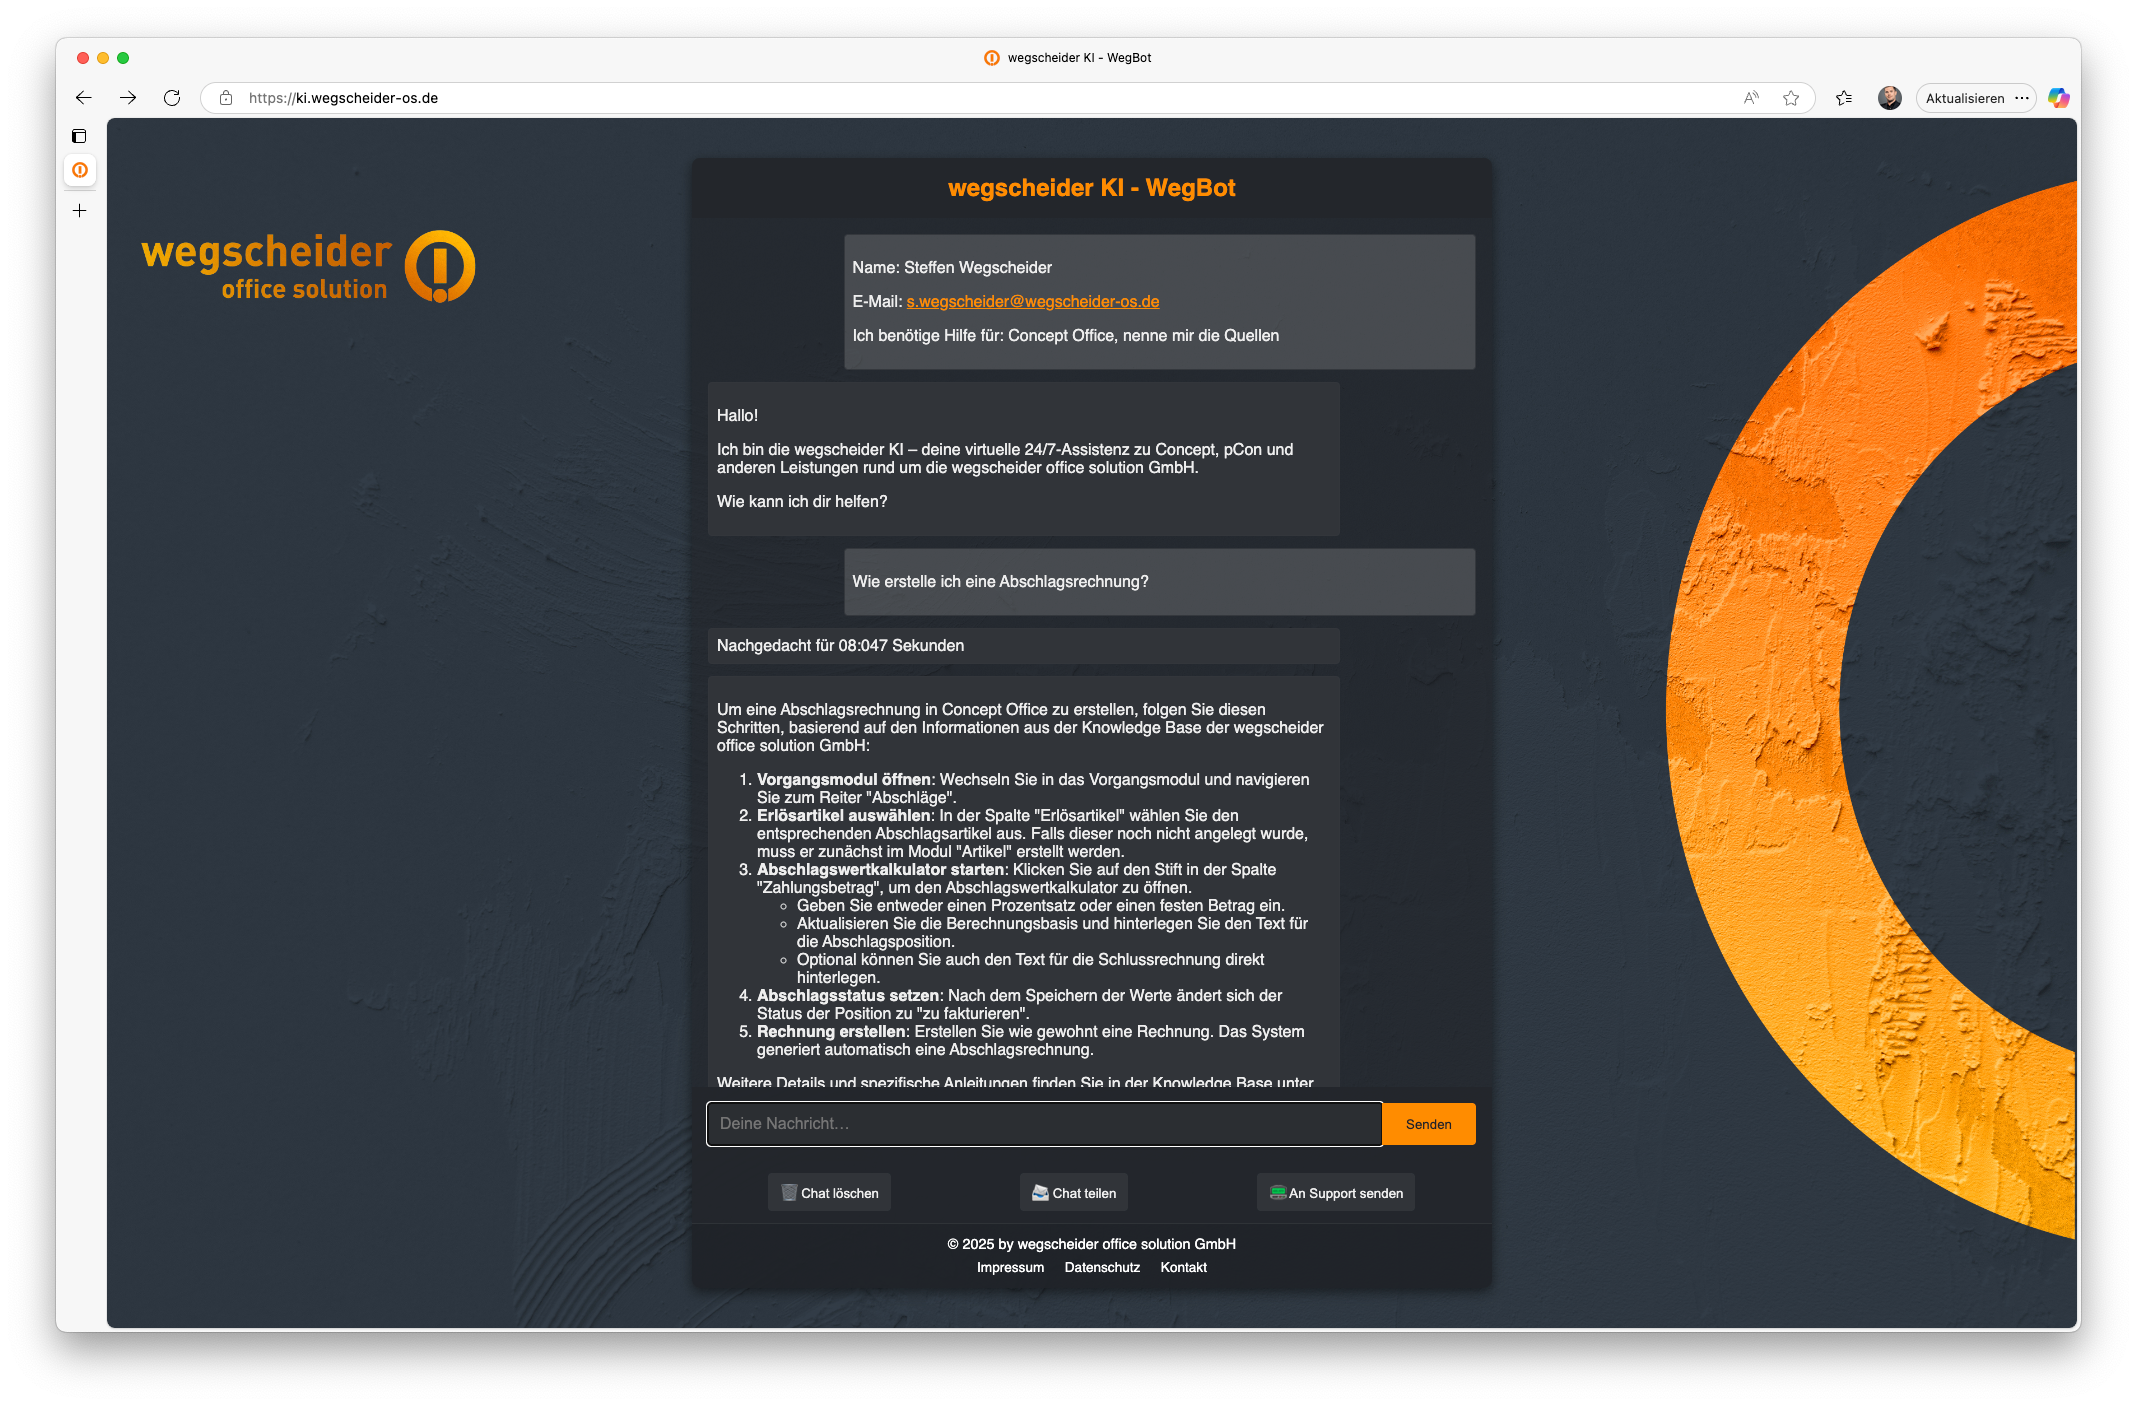
Task: Go forward with the browser forward arrow
Action: click(x=128, y=98)
